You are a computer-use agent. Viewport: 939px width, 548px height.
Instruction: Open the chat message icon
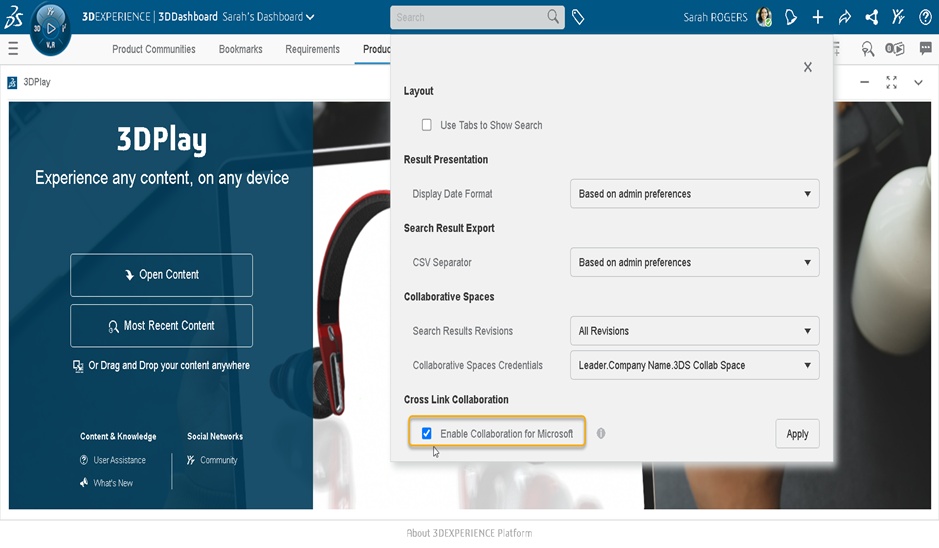(925, 49)
